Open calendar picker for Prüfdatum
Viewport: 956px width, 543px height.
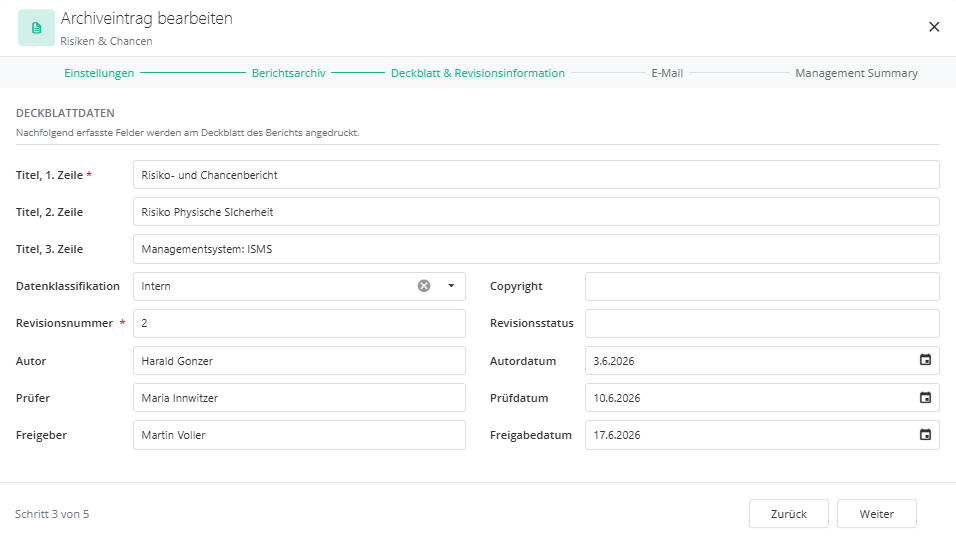point(925,397)
